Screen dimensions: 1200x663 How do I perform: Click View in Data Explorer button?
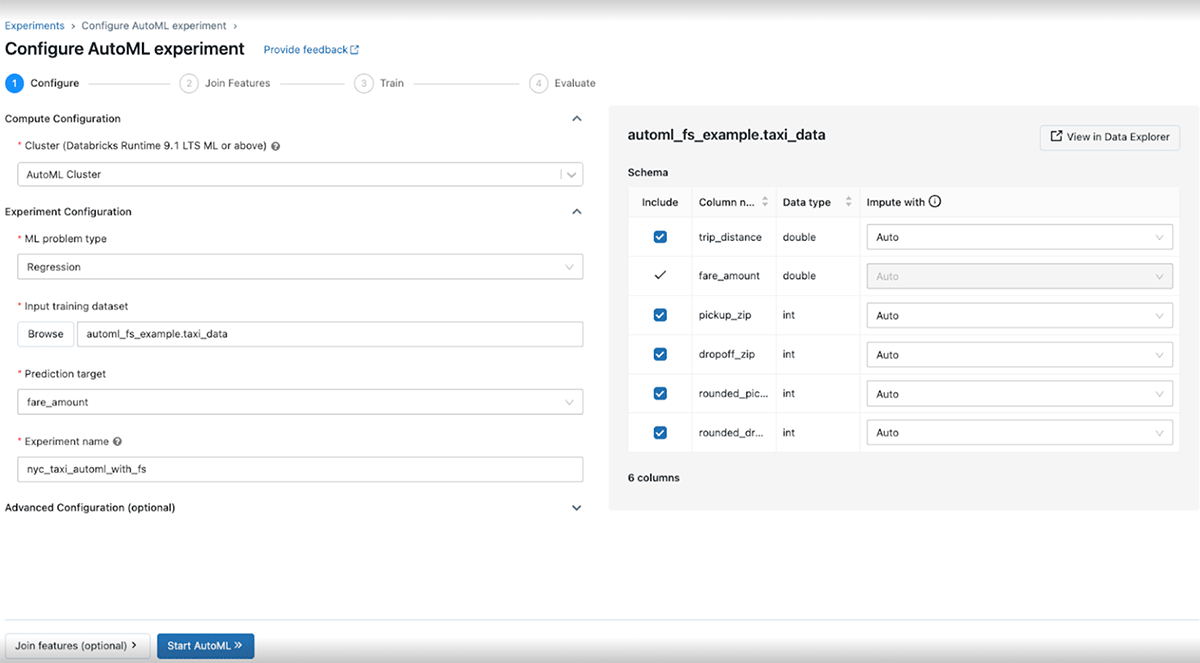(x=1110, y=137)
